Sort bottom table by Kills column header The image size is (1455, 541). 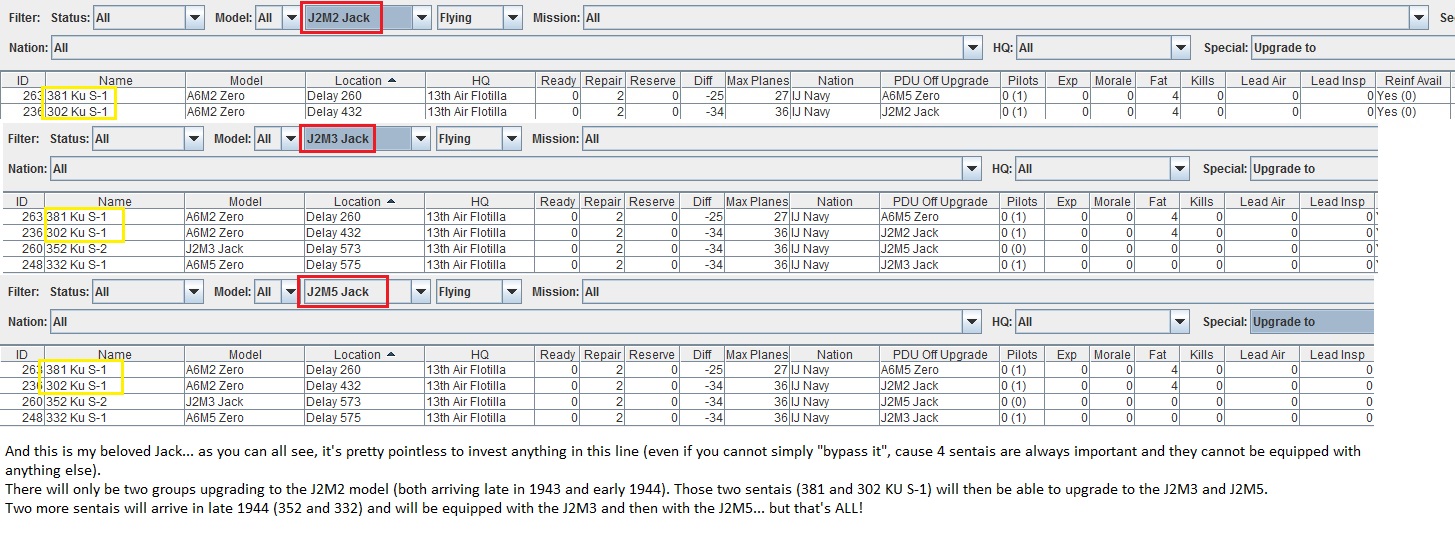pos(1202,354)
